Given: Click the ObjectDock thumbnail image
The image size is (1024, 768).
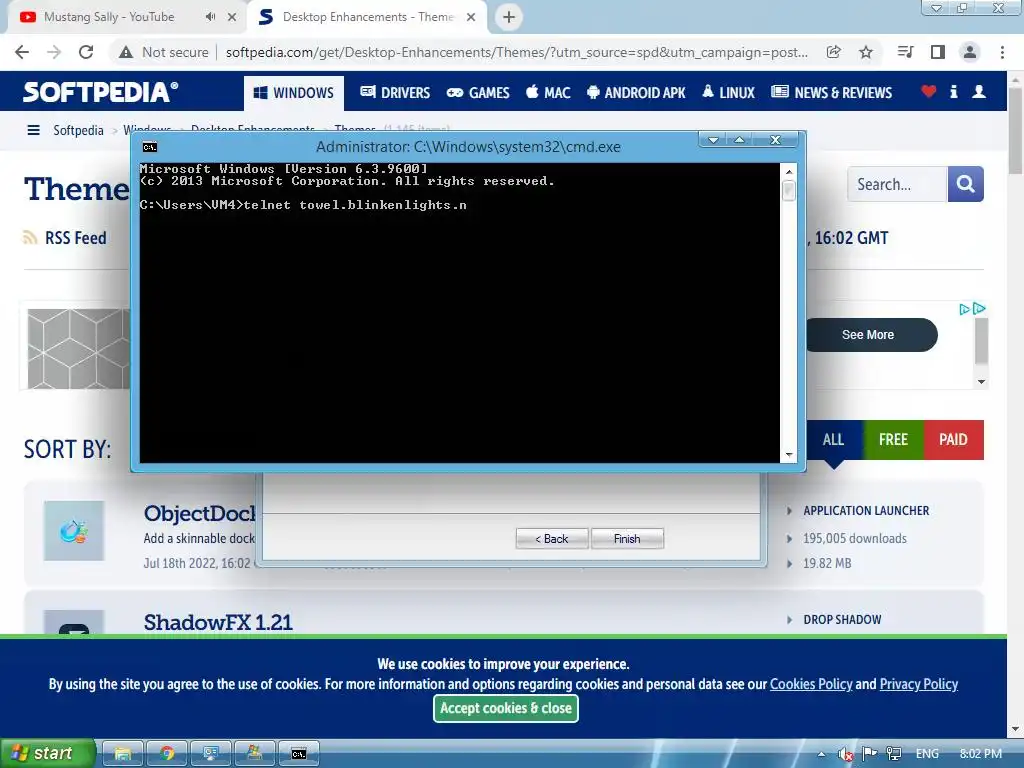Looking at the screenshot, I should [74, 531].
